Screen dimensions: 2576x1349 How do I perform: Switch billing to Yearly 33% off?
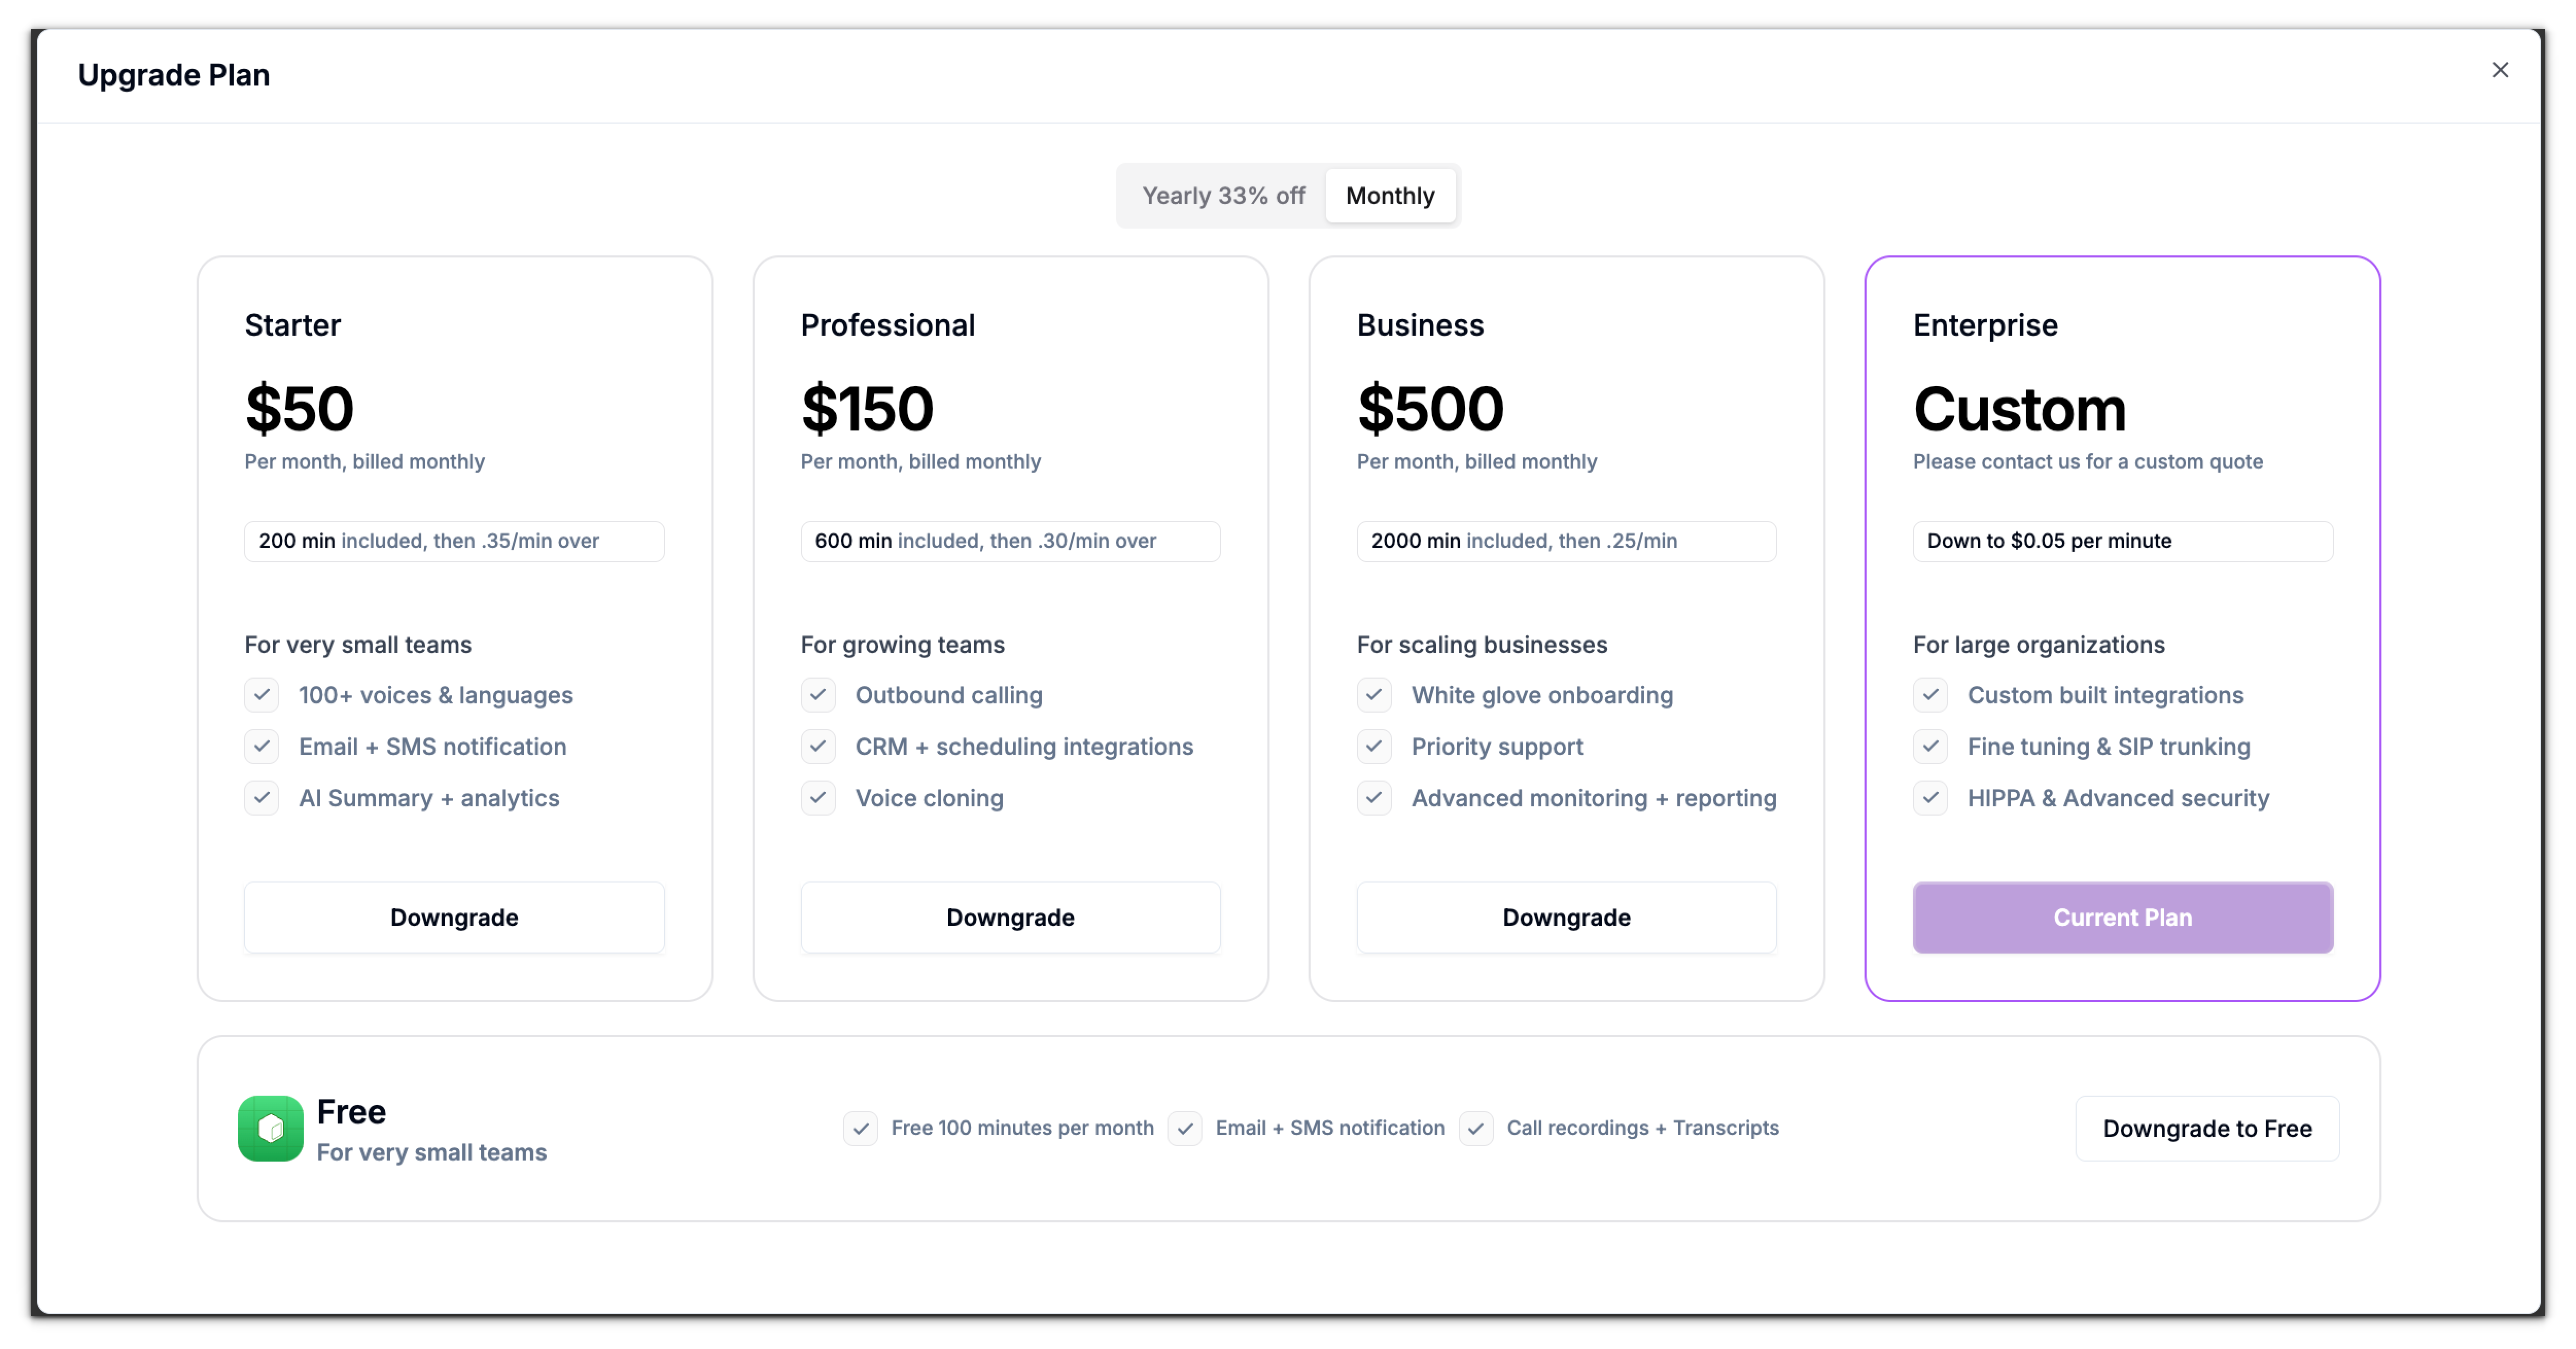pyautogui.click(x=1223, y=196)
